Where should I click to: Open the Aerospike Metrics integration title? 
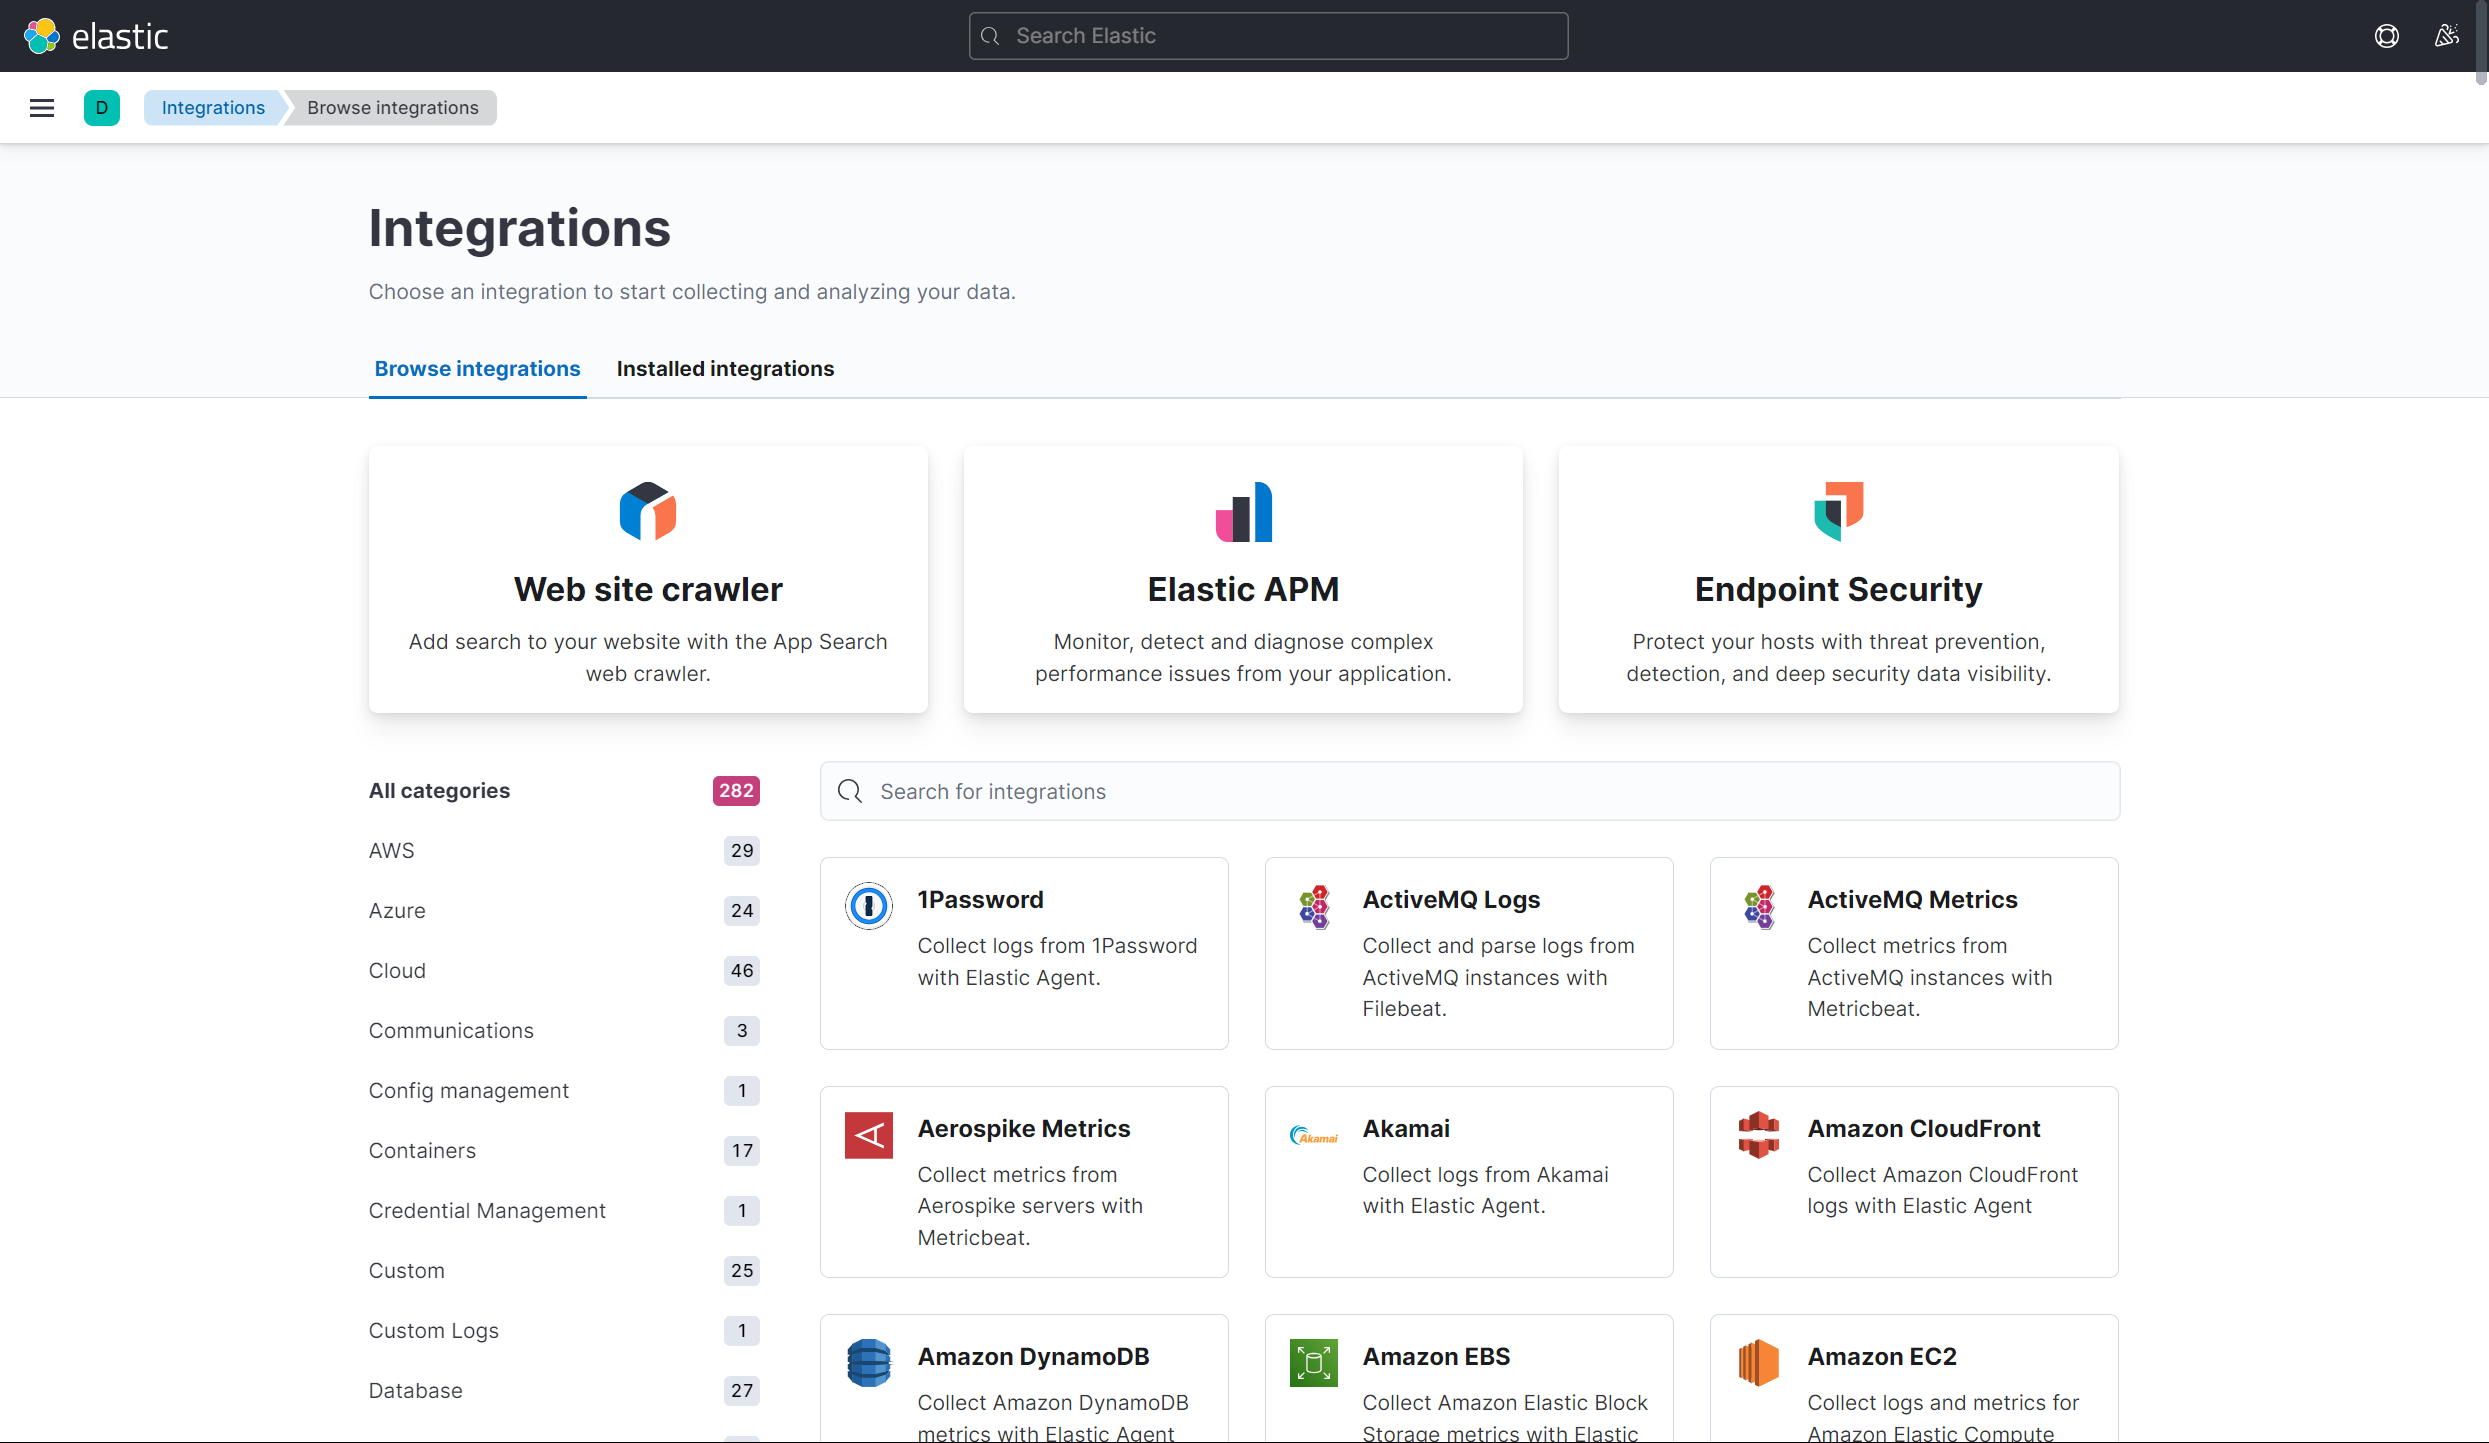click(1024, 1129)
